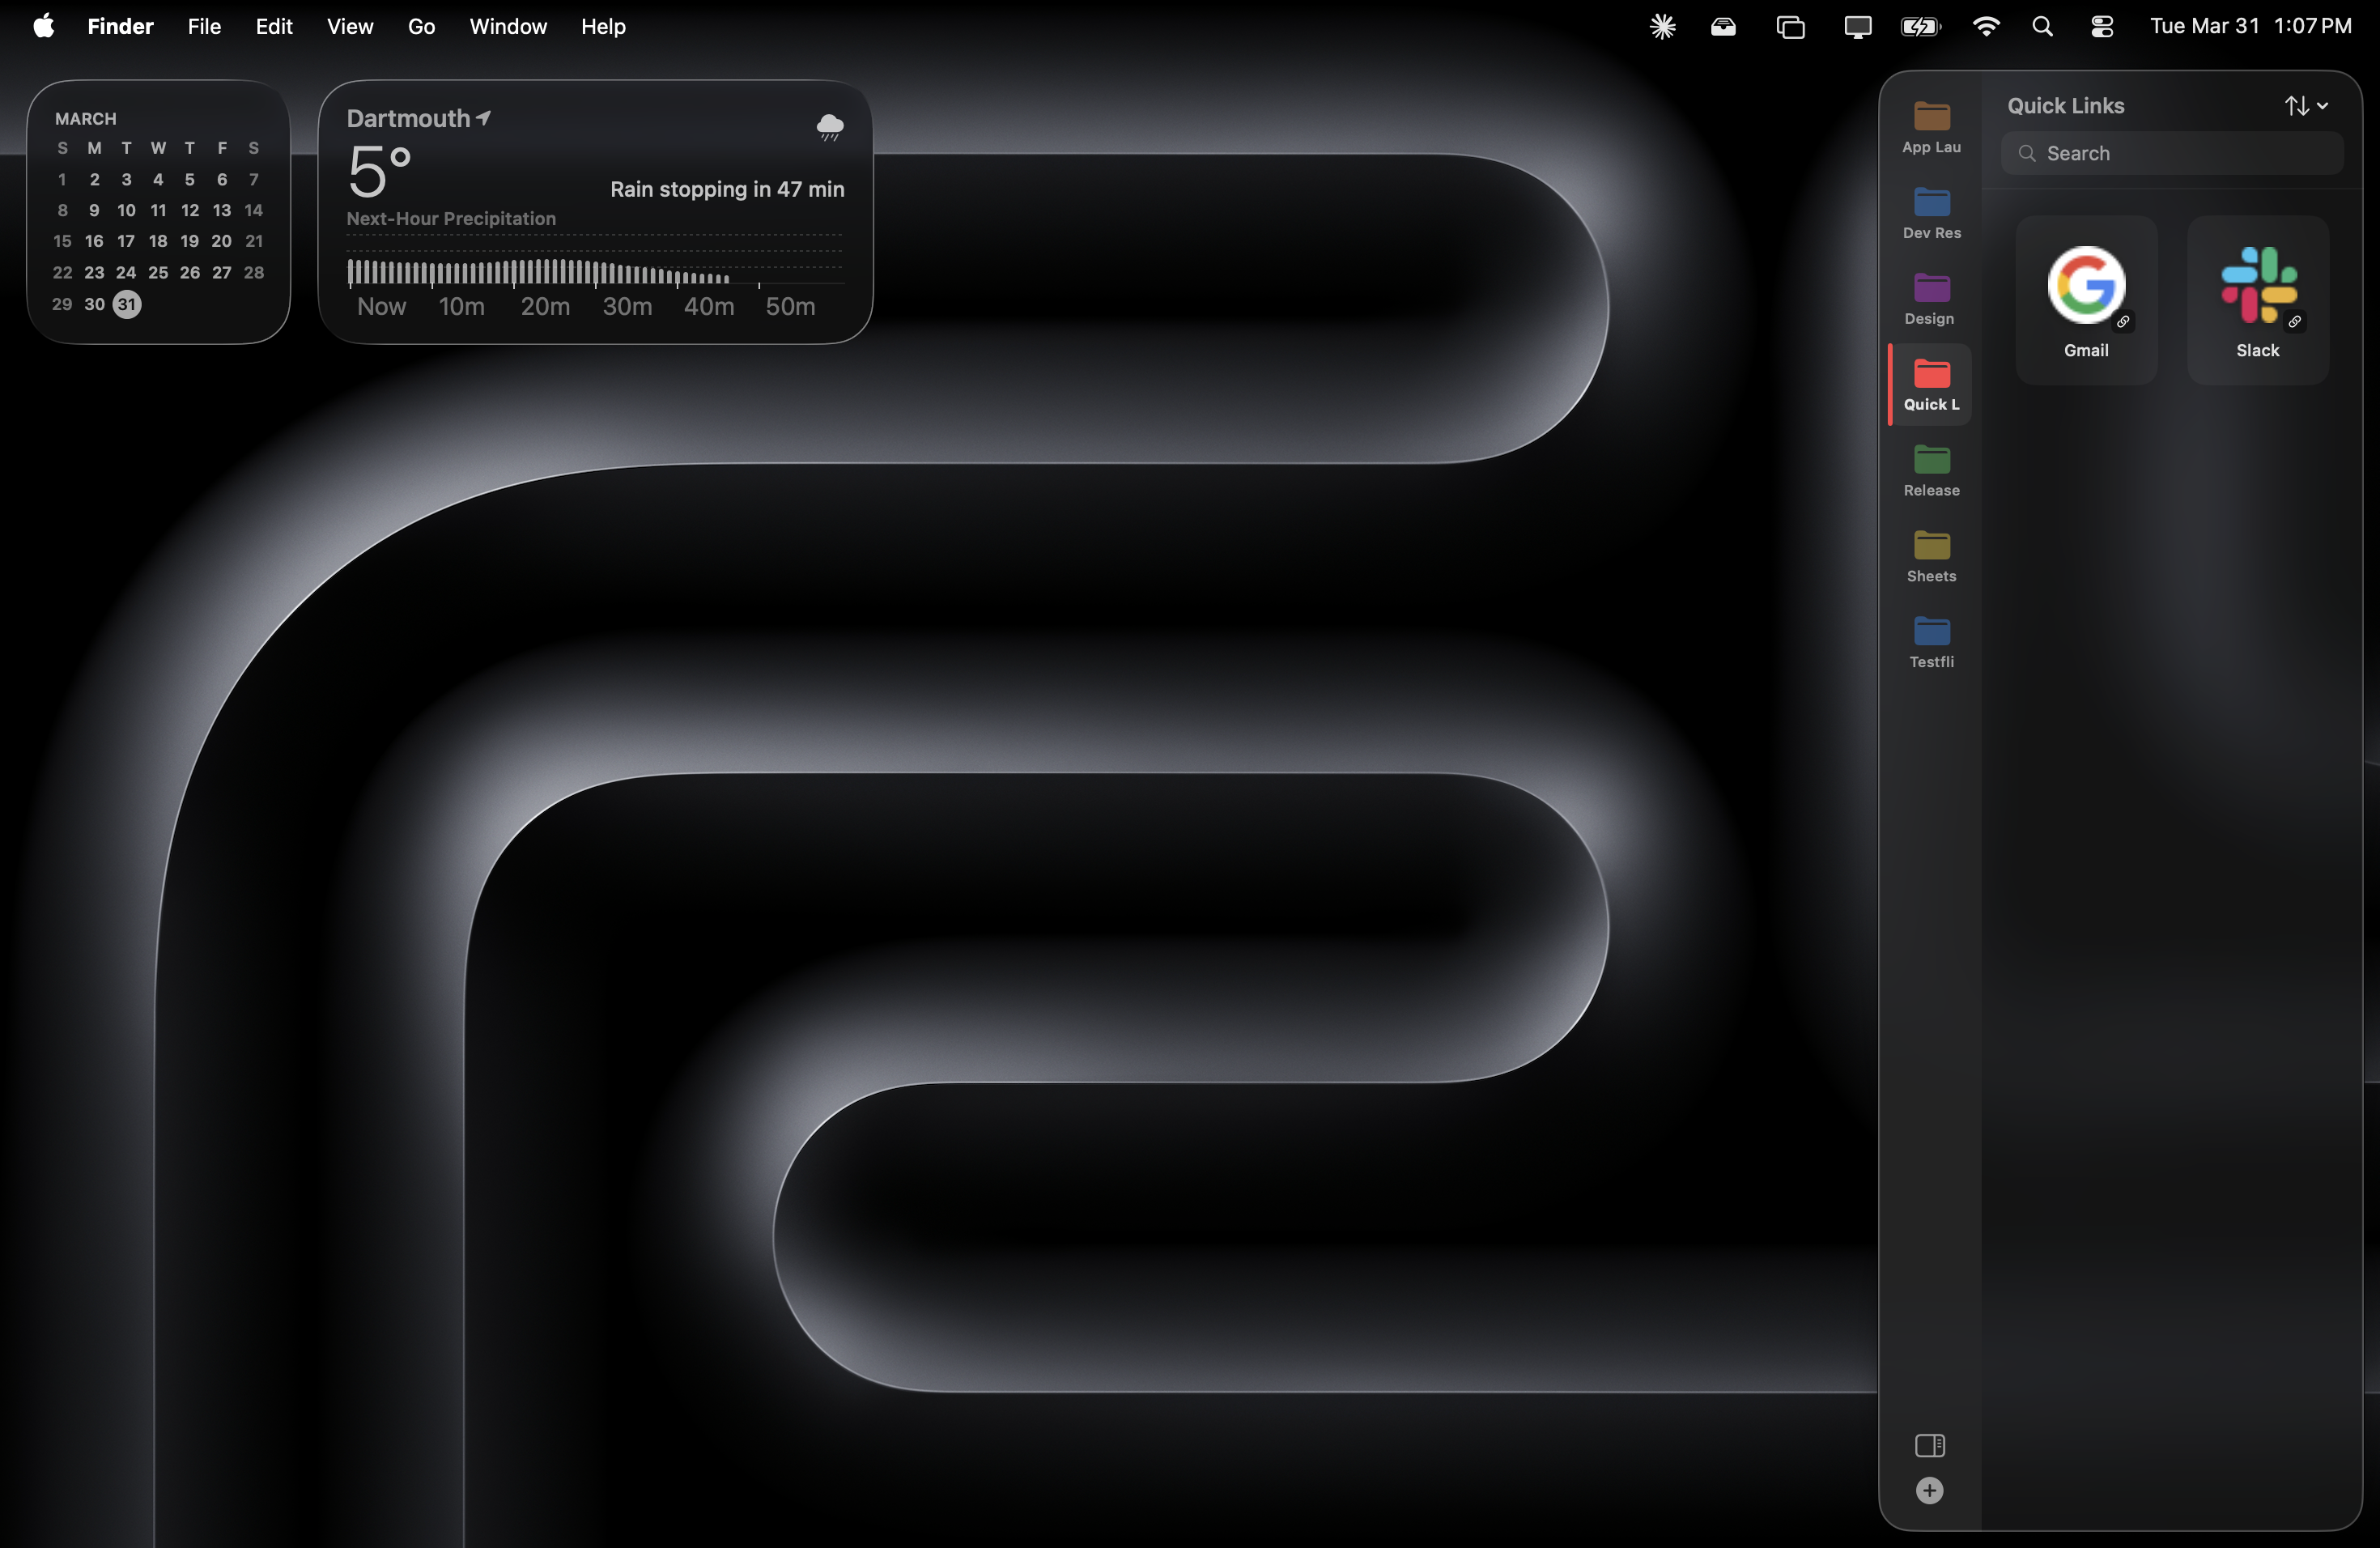Open the Window menu
This screenshot has height=1548, width=2380.
click(x=507, y=26)
